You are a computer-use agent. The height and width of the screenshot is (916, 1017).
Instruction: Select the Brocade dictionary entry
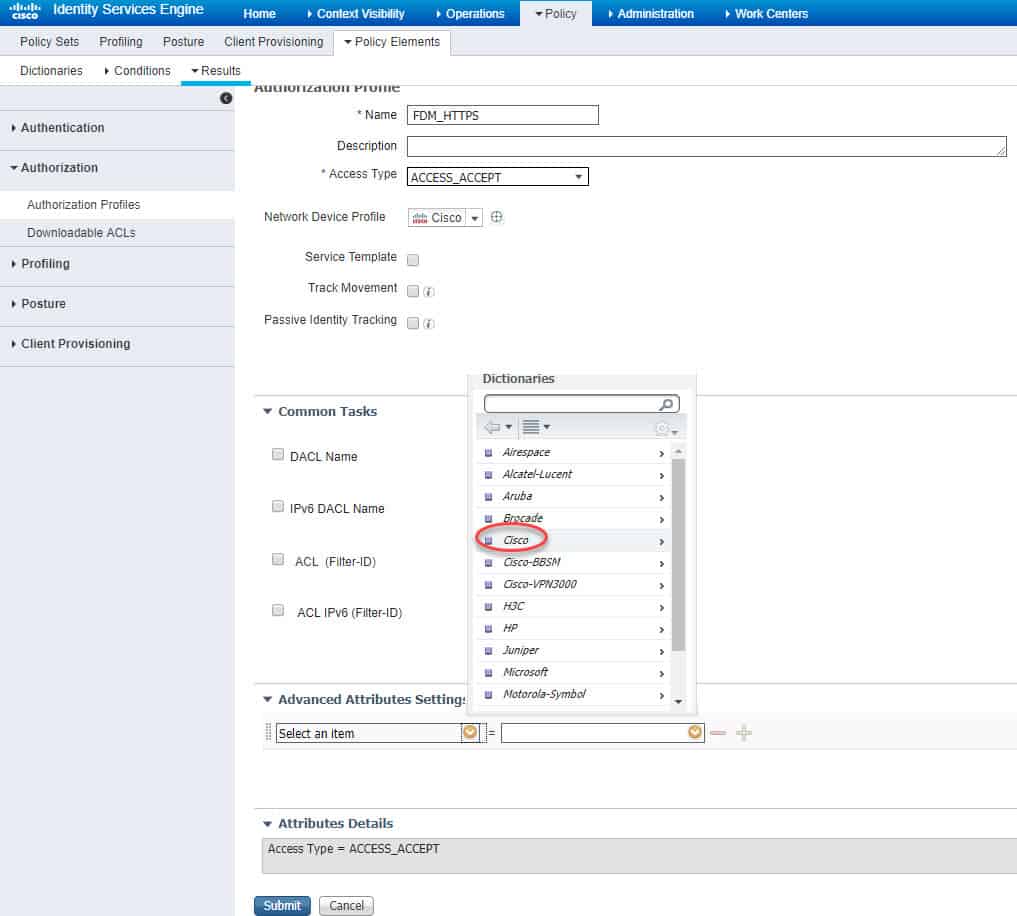(573, 518)
